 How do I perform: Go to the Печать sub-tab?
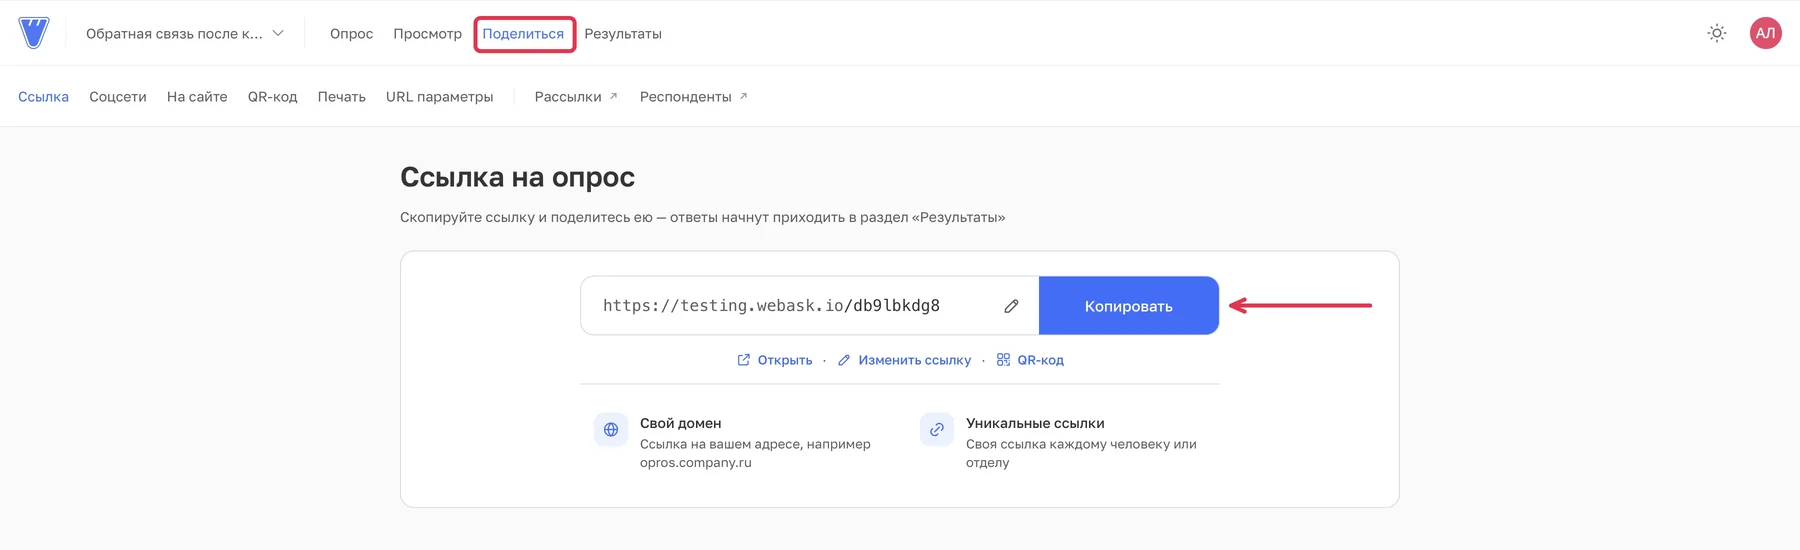pyautogui.click(x=342, y=97)
